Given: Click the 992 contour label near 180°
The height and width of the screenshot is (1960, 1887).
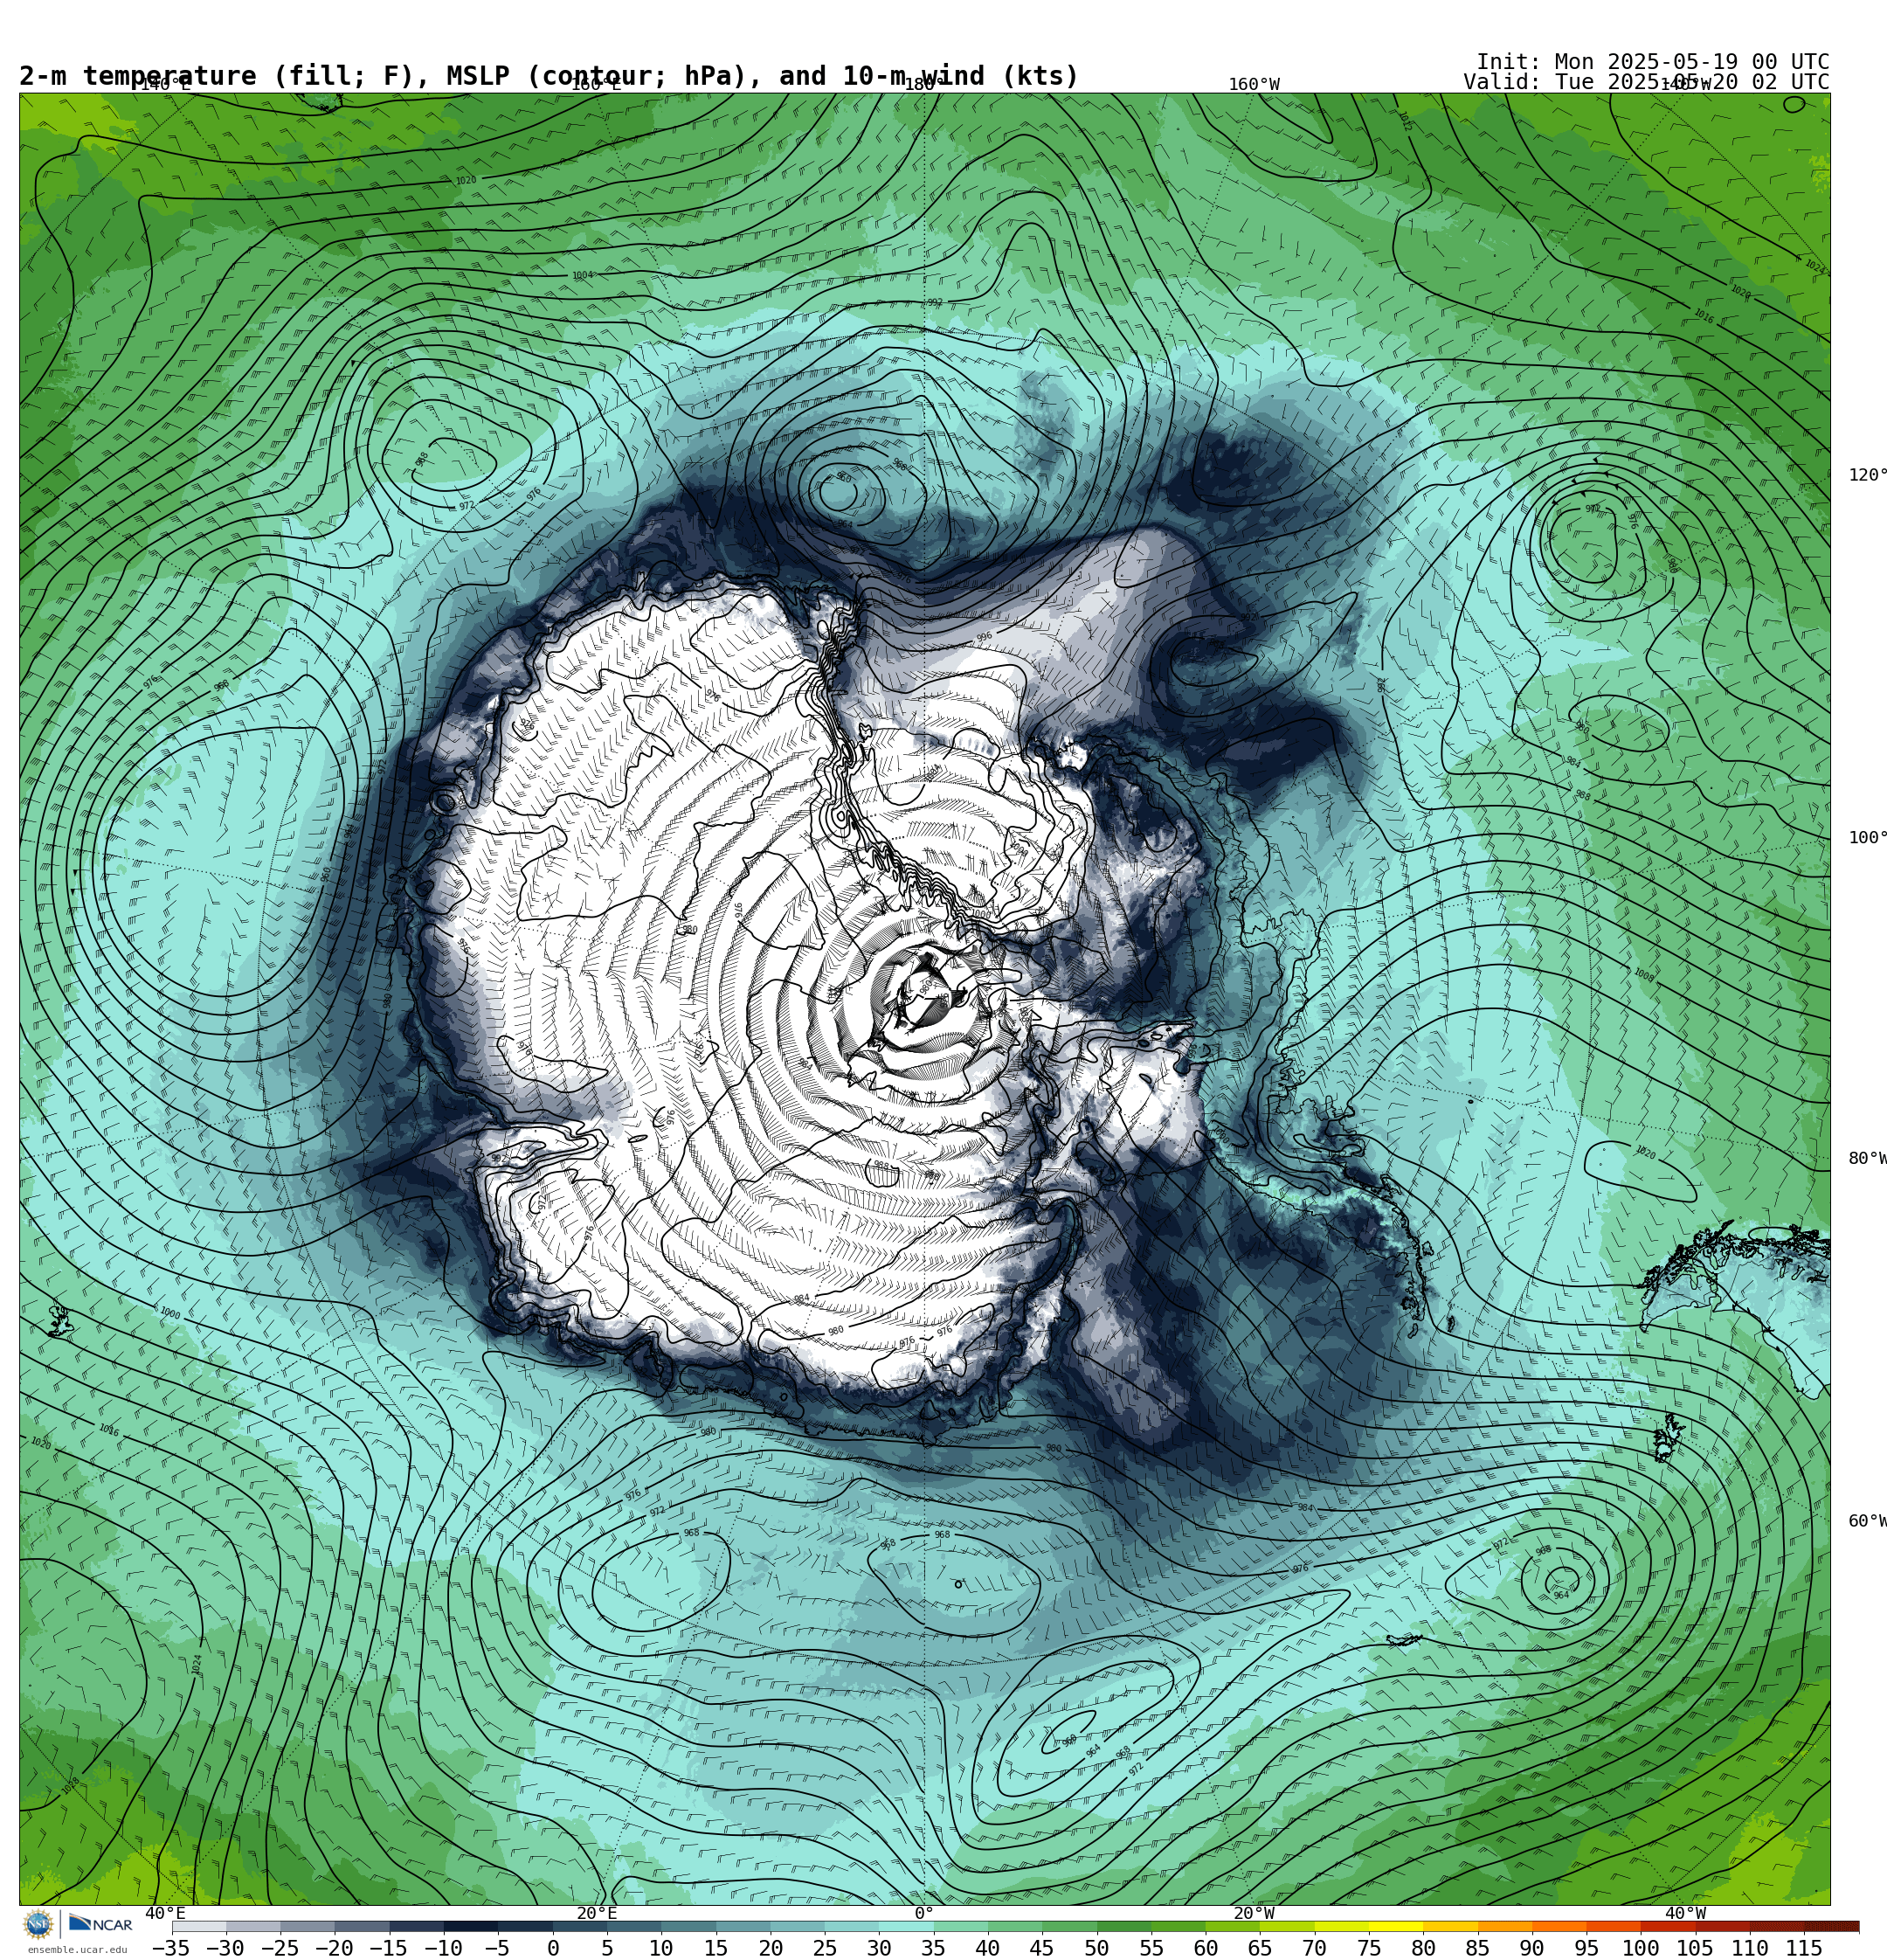Looking at the screenshot, I should pyautogui.click(x=934, y=303).
